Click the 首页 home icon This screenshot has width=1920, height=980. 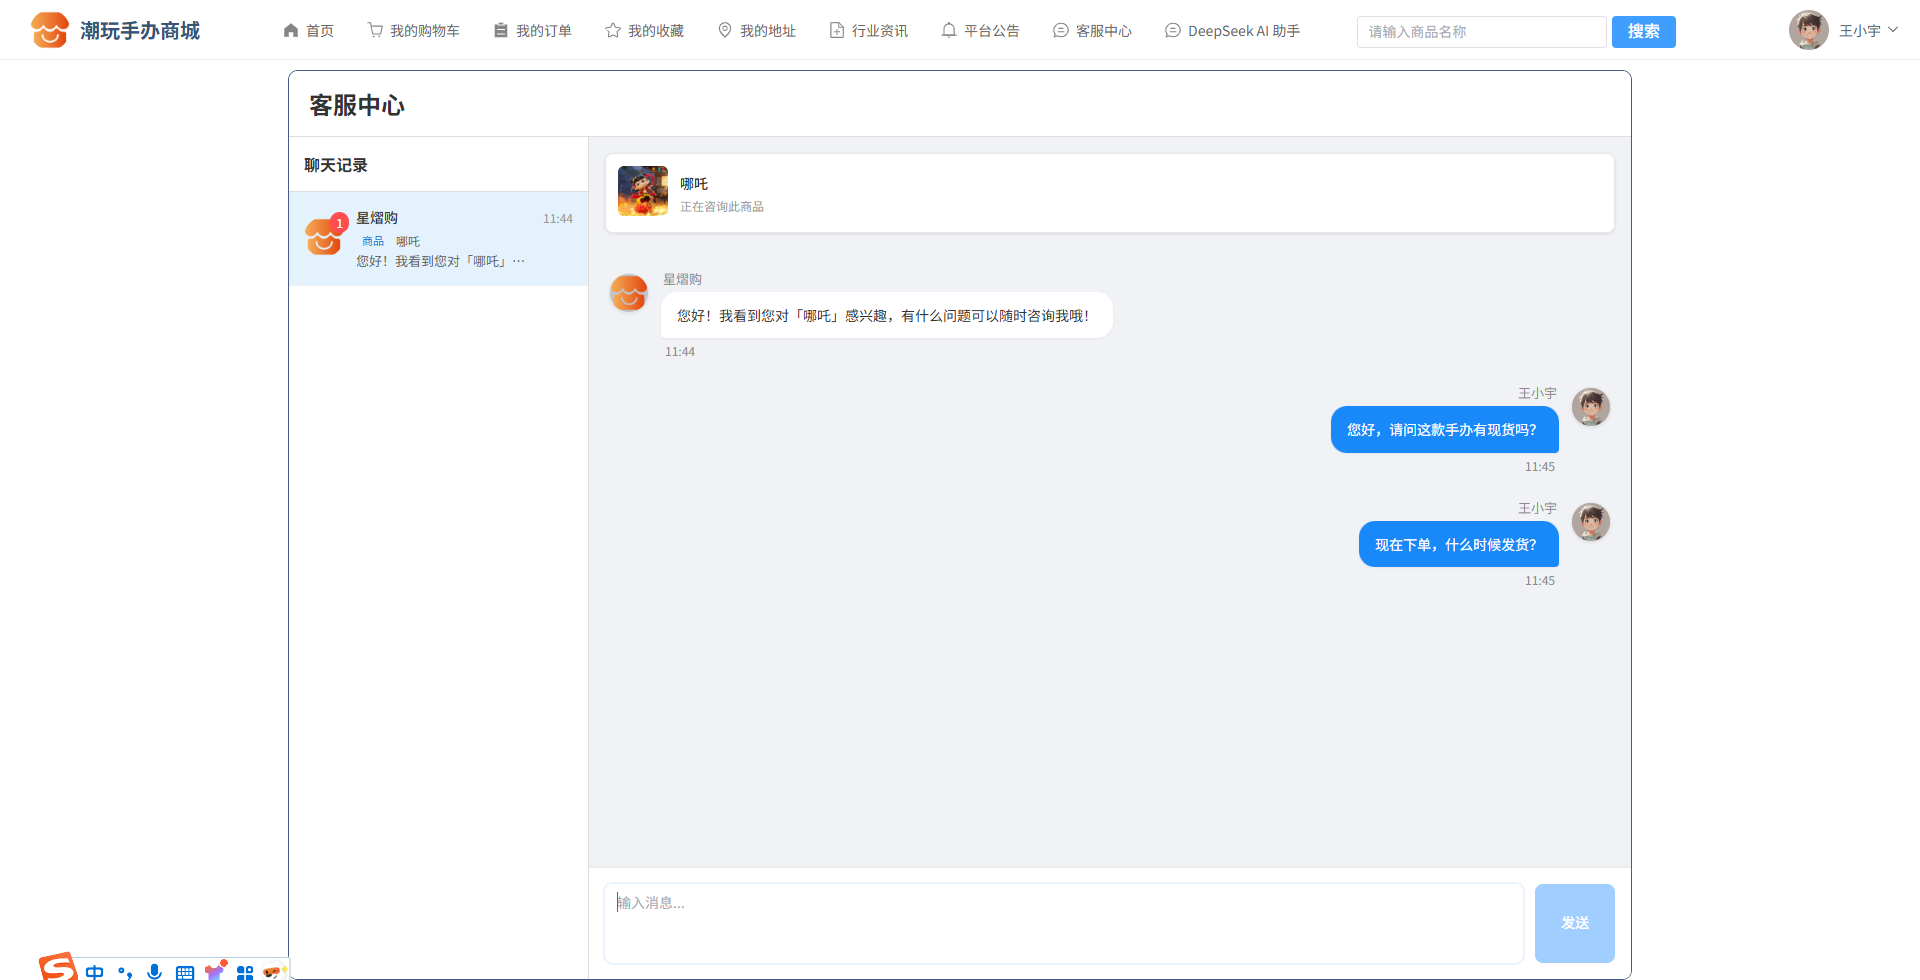coord(291,31)
